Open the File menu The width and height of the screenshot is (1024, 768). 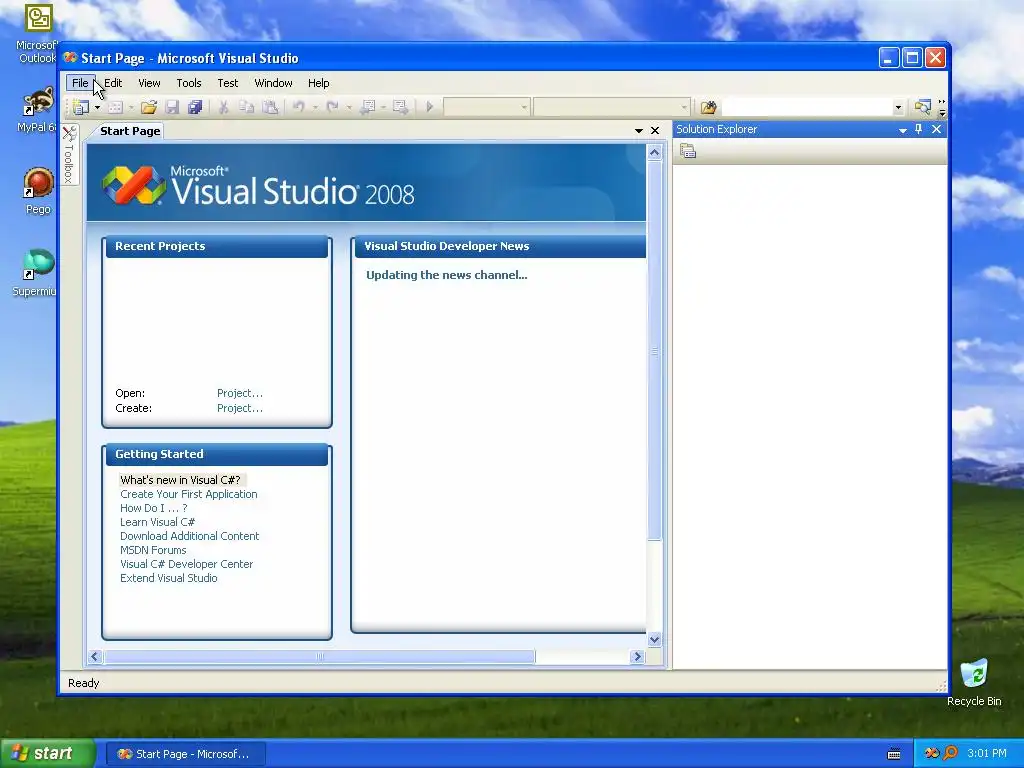tap(80, 83)
